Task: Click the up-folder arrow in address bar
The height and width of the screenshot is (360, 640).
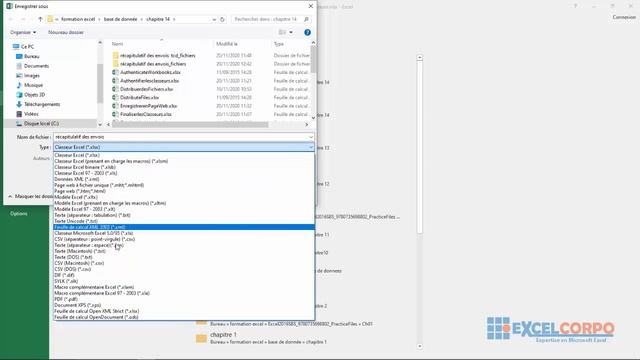Action: pyautogui.click(x=40, y=19)
